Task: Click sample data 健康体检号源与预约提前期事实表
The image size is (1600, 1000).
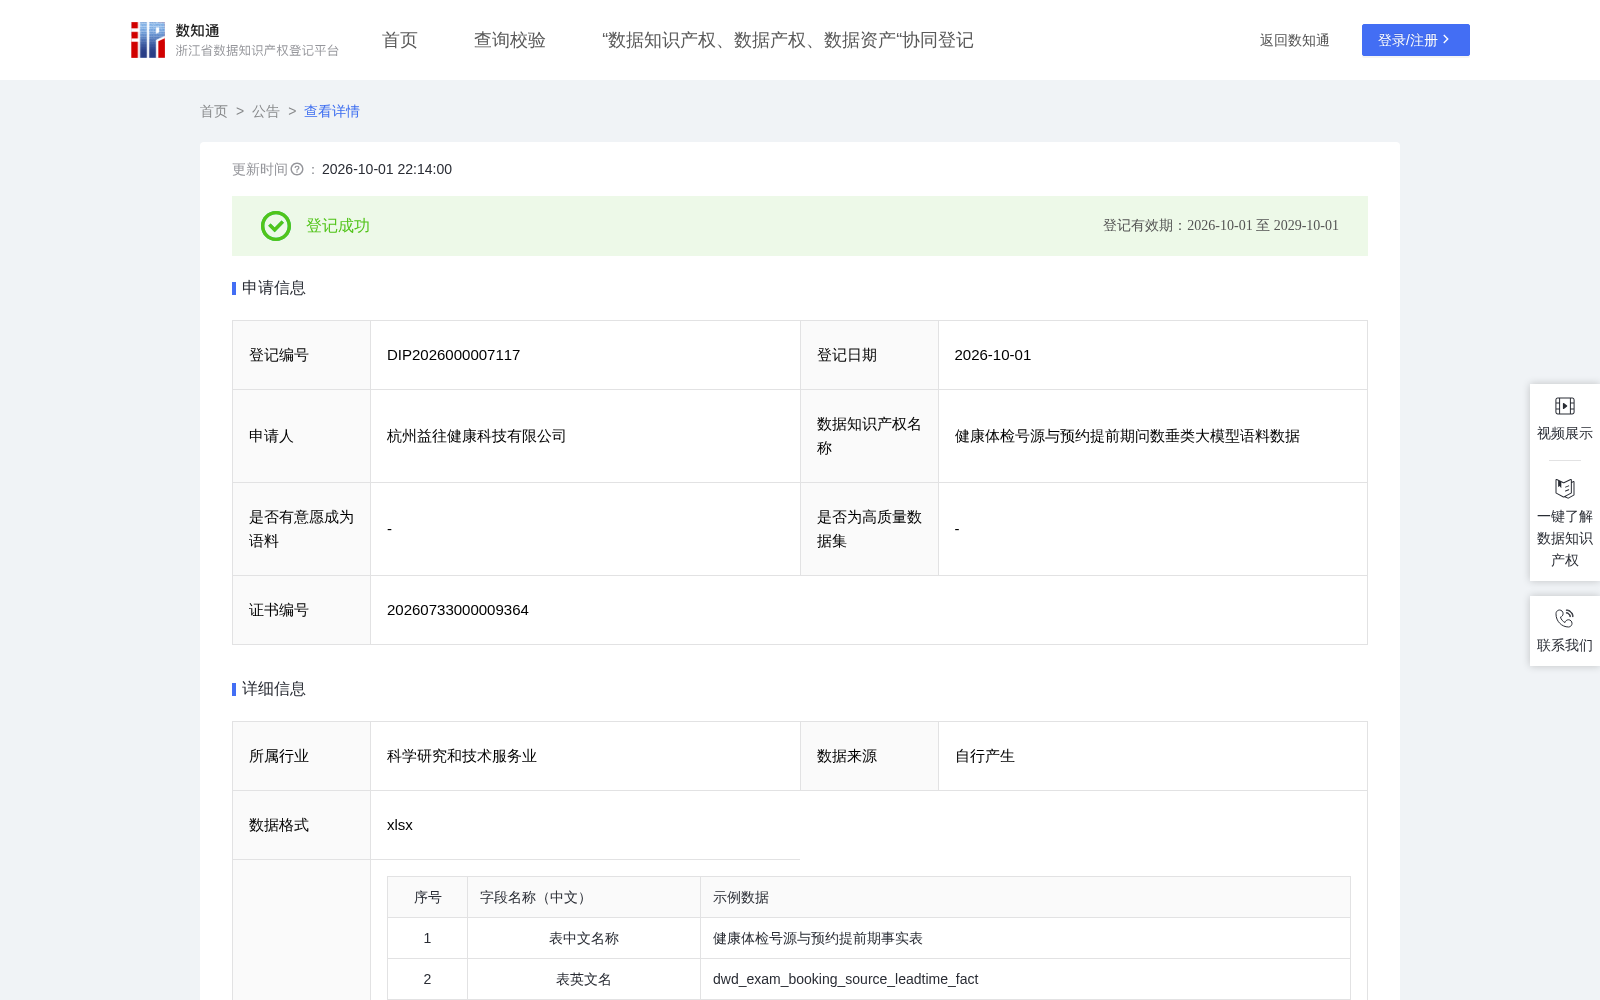Action: pos(818,938)
